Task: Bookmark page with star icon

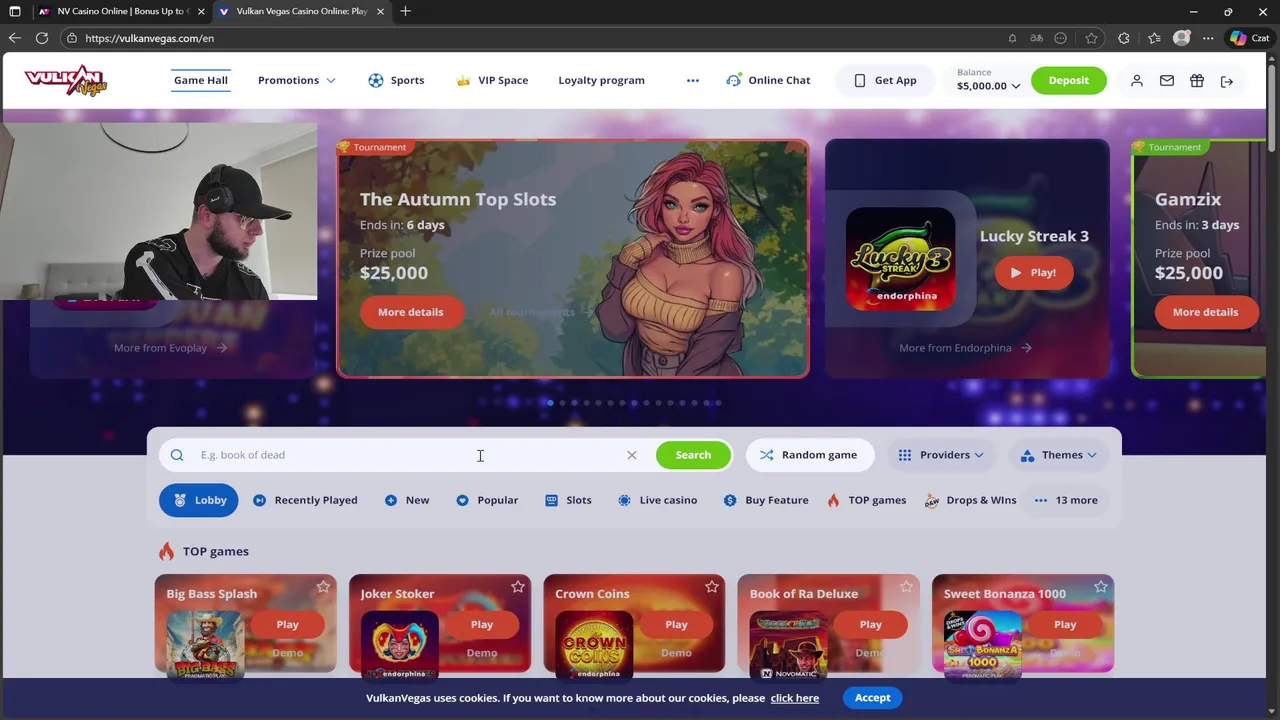Action: (1092, 38)
